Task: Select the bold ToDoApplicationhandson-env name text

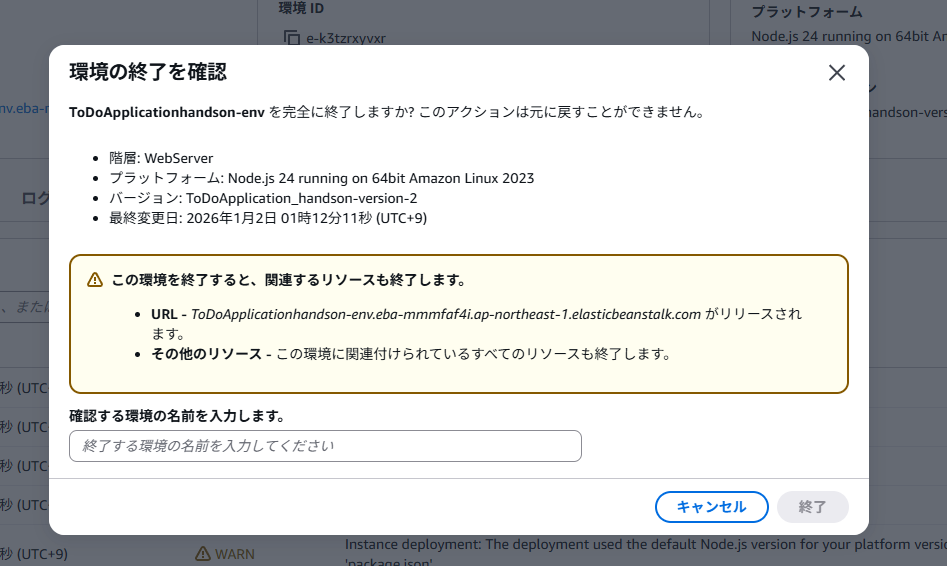Action: (167, 112)
